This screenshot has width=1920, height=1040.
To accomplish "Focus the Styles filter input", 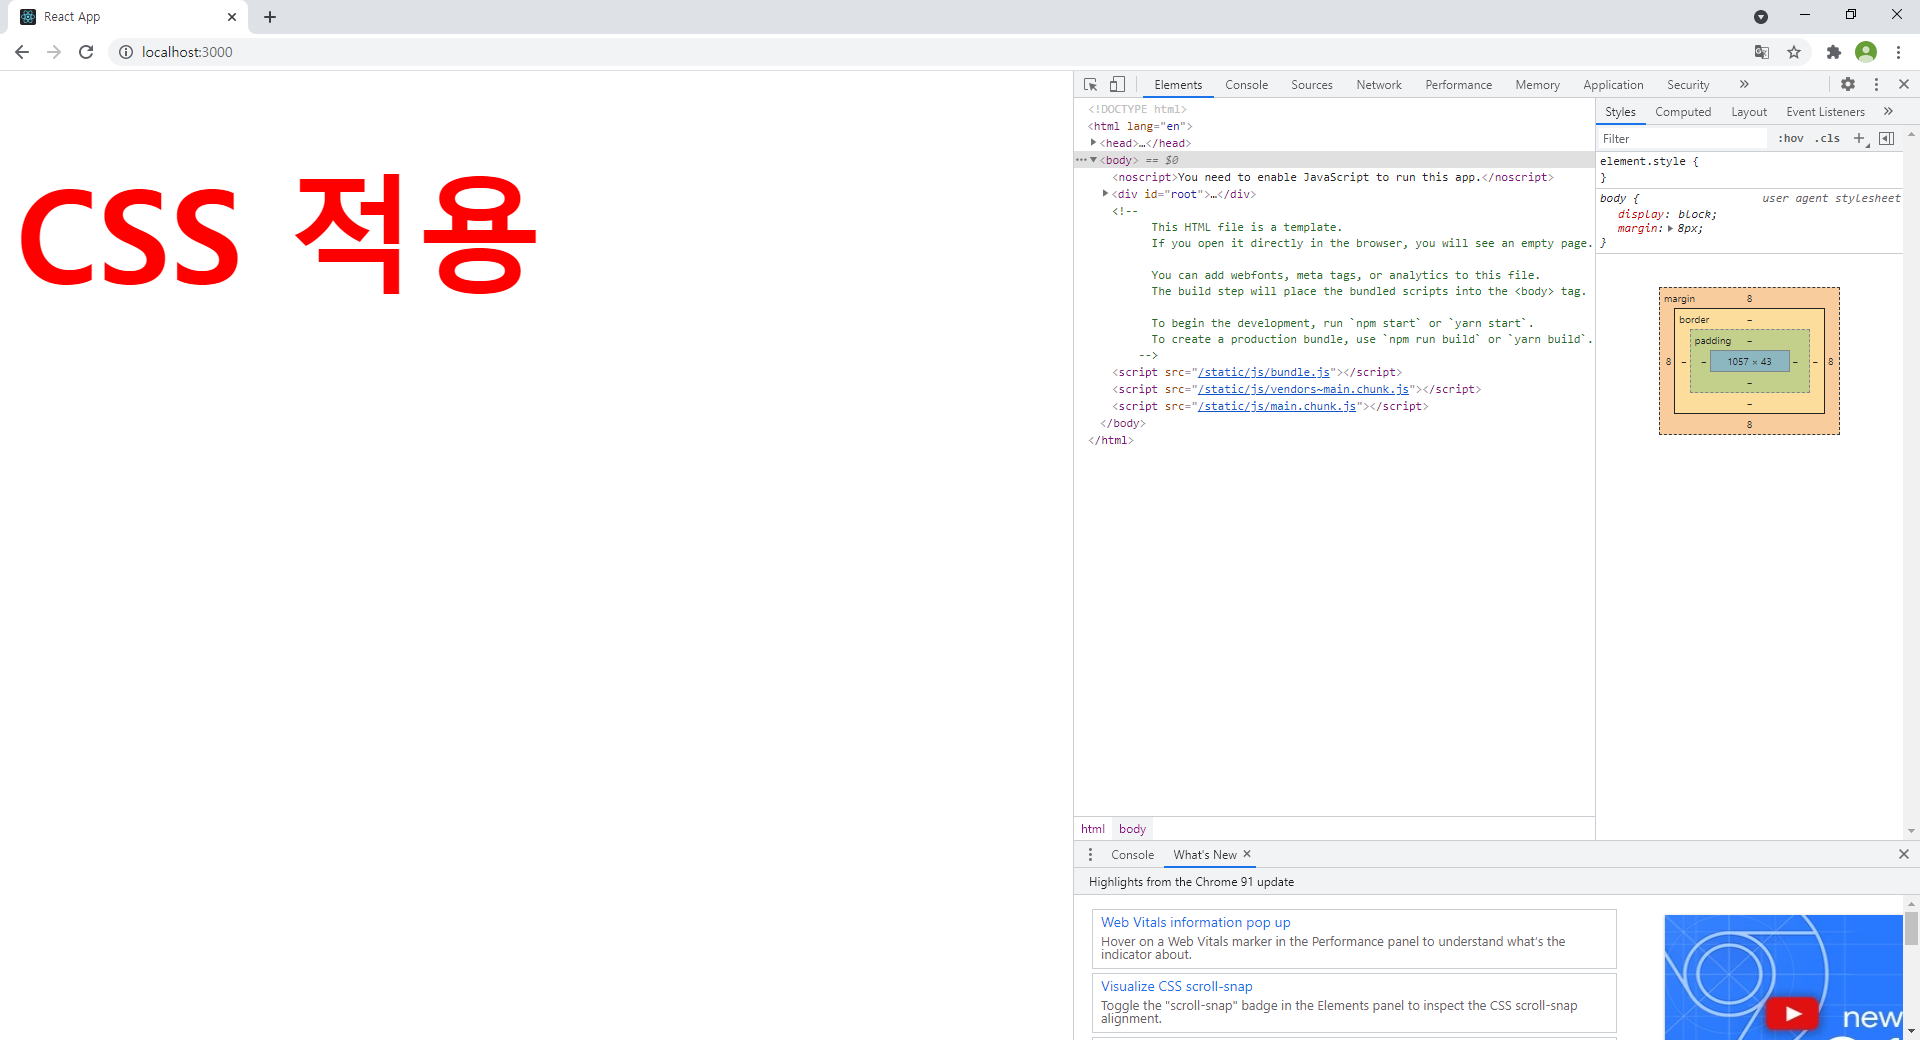I will (x=1682, y=139).
